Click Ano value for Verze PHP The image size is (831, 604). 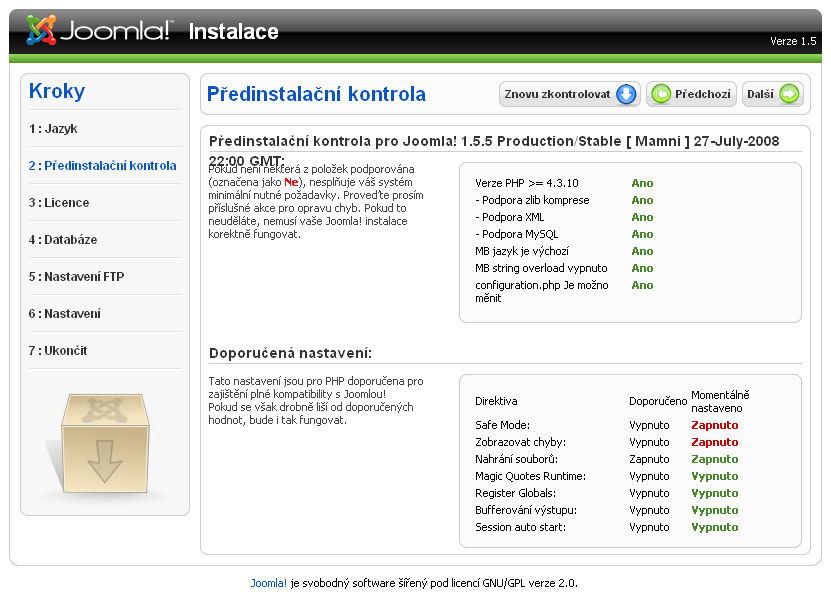pos(642,183)
